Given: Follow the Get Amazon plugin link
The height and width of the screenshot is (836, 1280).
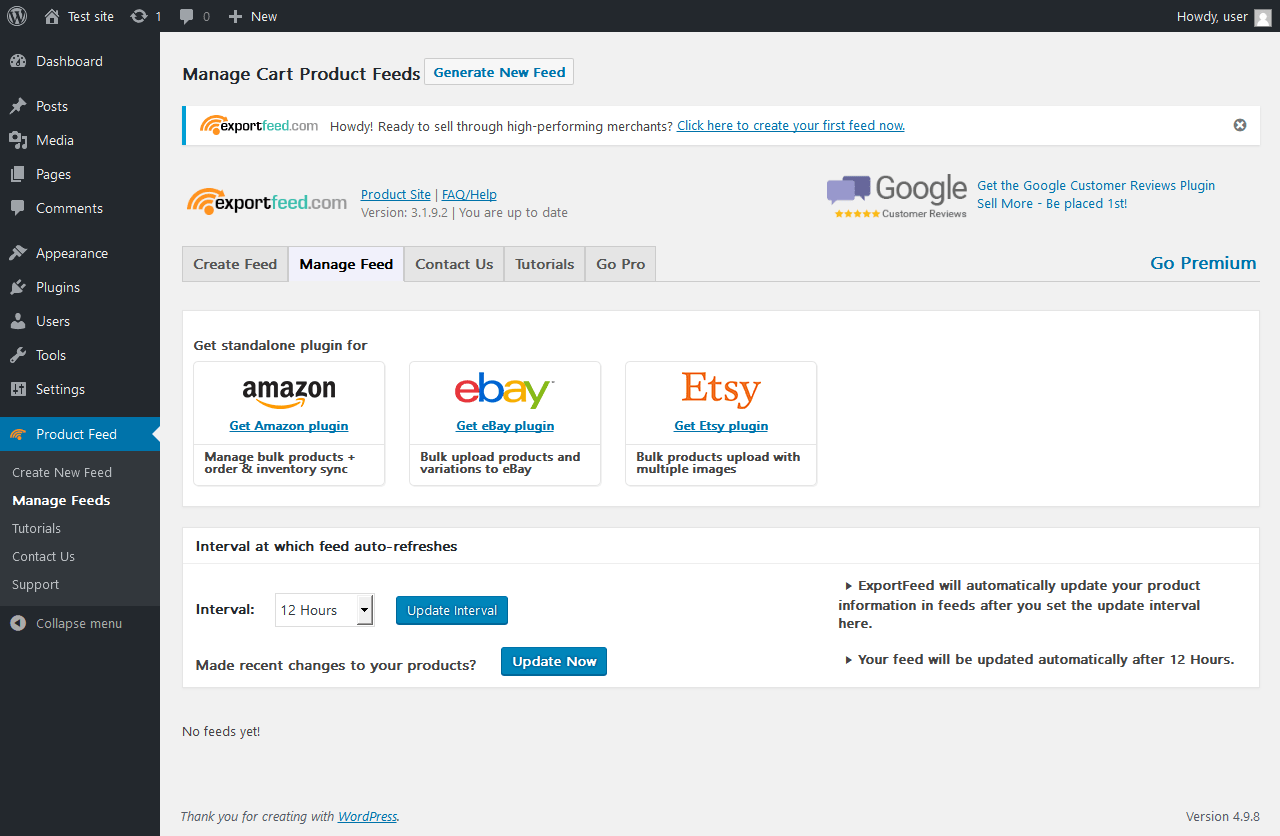Looking at the screenshot, I should [x=289, y=425].
